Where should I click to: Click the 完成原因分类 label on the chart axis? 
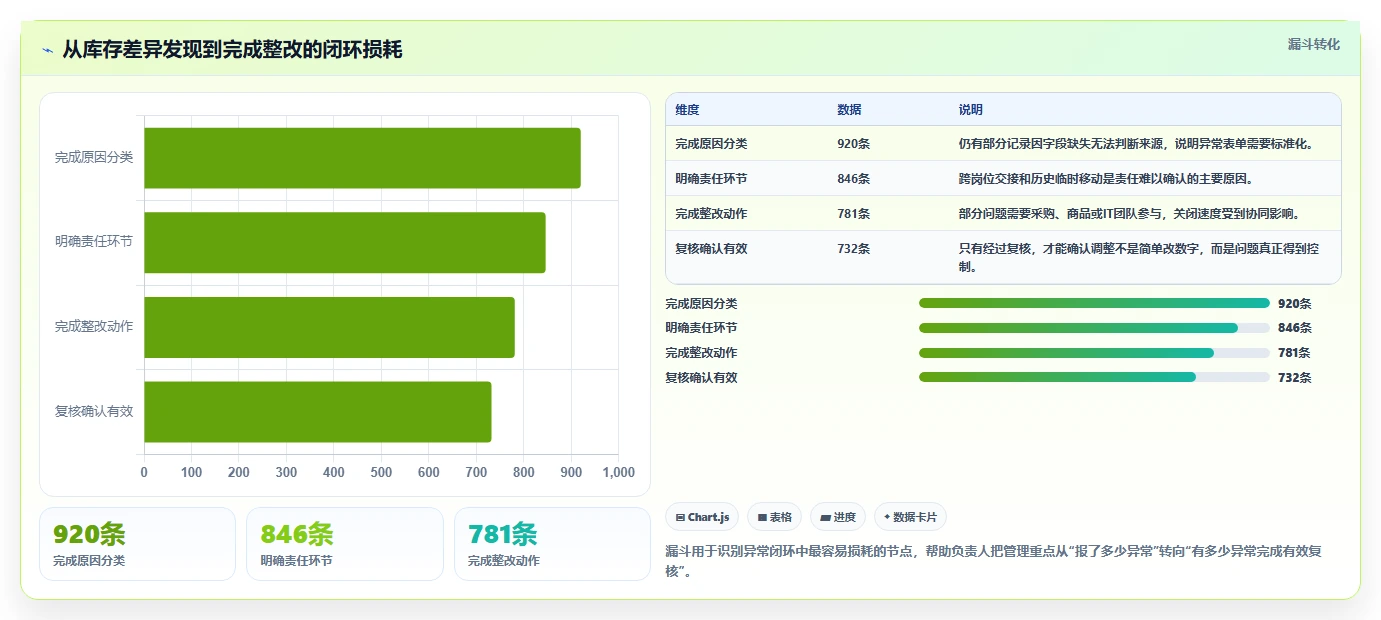[x=94, y=158]
